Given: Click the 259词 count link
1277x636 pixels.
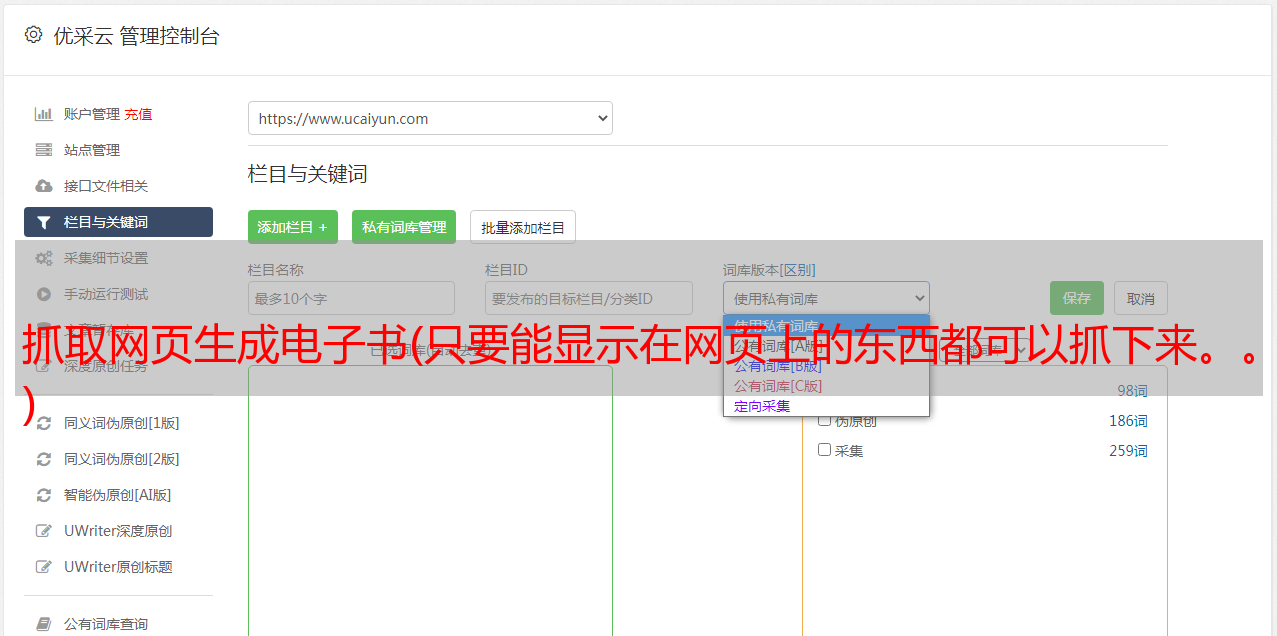Looking at the screenshot, I should [x=1128, y=451].
